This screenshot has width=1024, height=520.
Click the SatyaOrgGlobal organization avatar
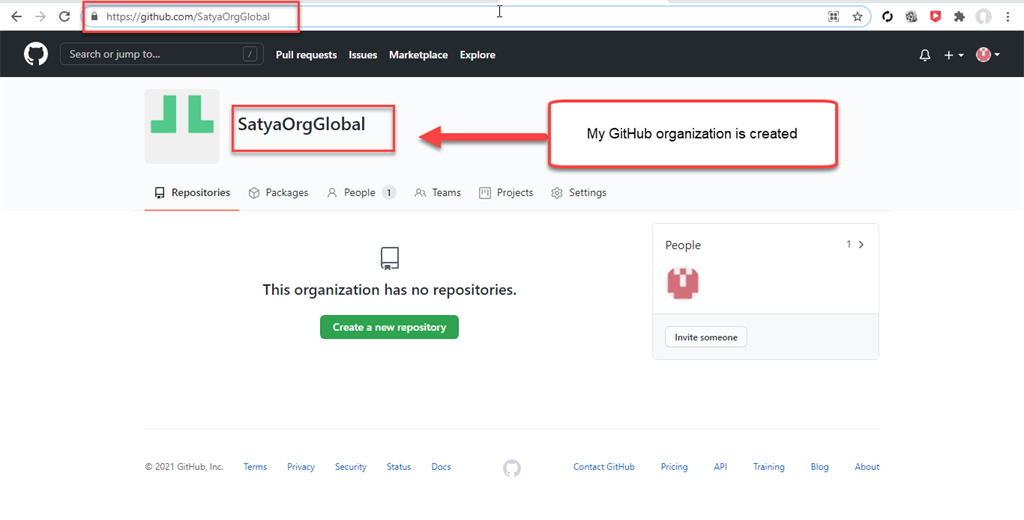tap(182, 126)
